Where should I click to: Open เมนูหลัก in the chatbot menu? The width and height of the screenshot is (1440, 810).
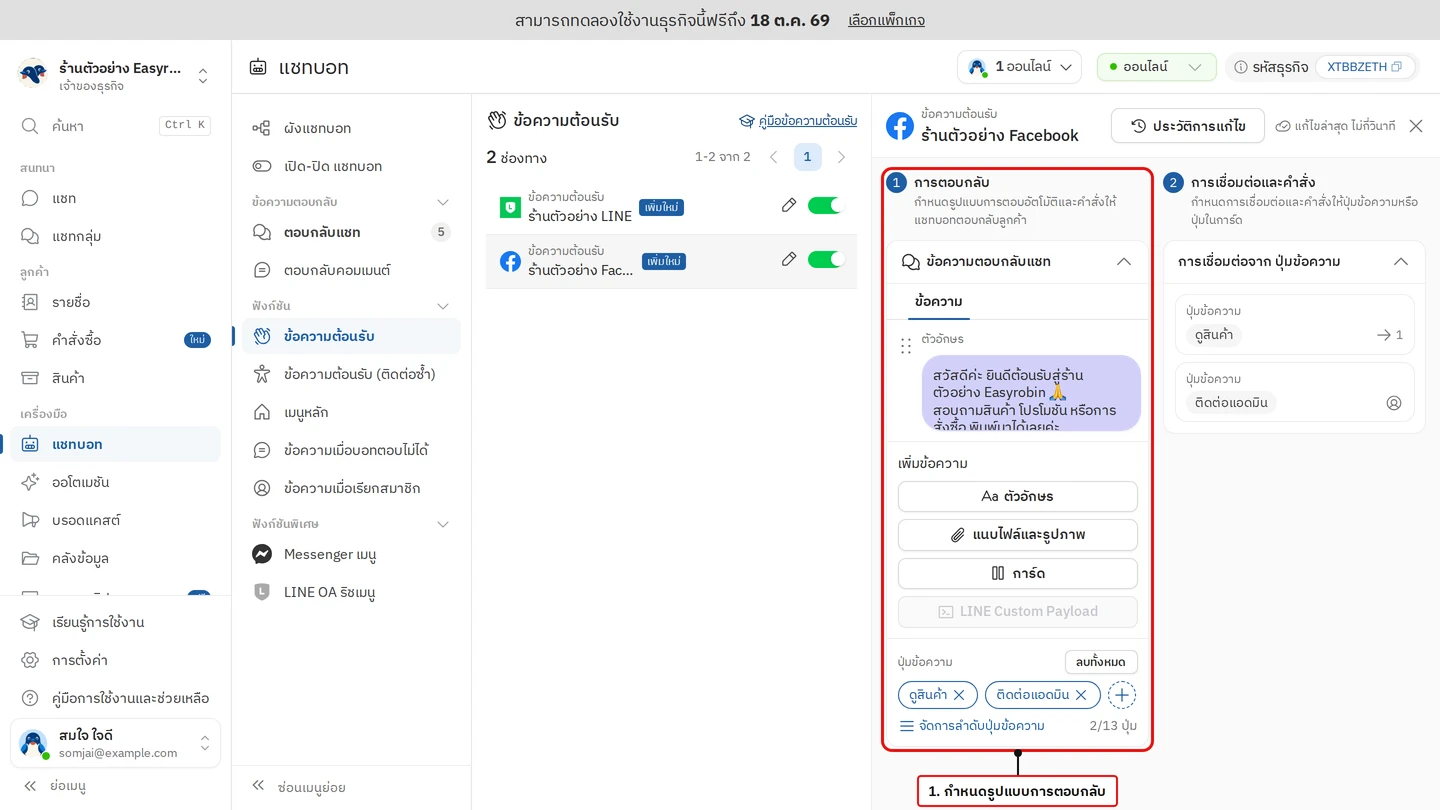(351, 412)
